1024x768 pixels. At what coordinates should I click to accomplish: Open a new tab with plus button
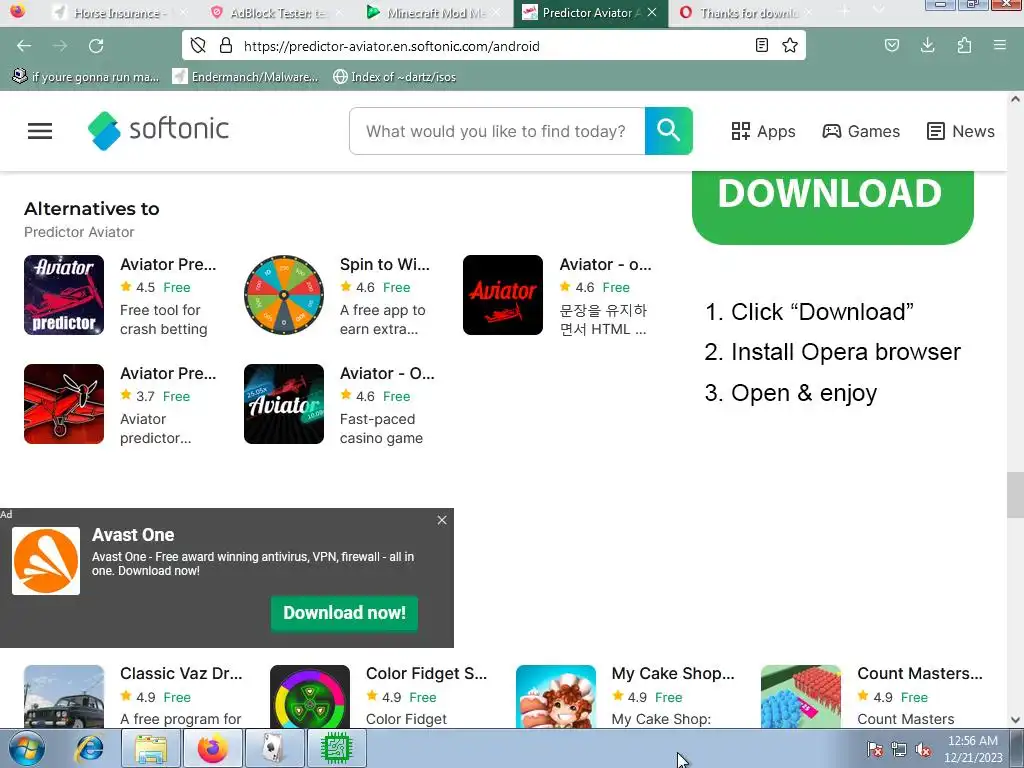point(844,11)
